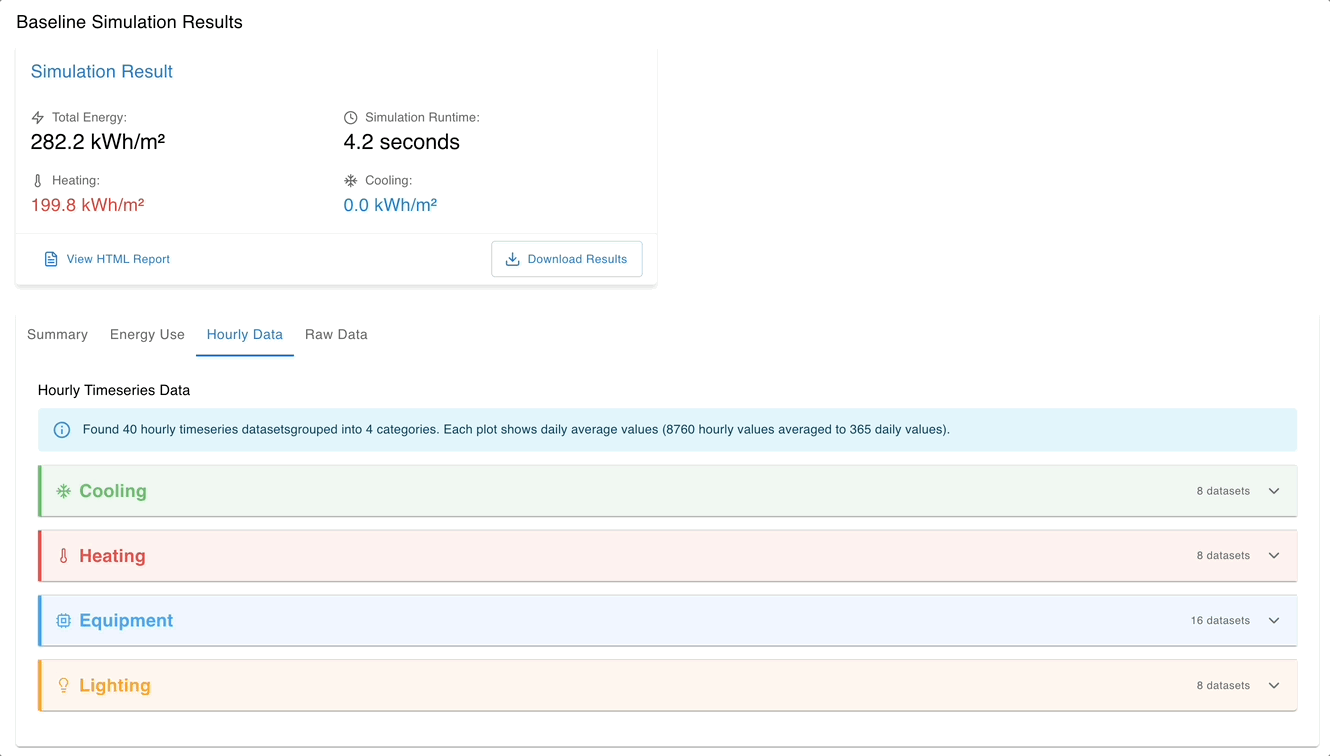Expand the Lighting datasets chevron
Image resolution: width=1330 pixels, height=756 pixels.
click(1274, 686)
